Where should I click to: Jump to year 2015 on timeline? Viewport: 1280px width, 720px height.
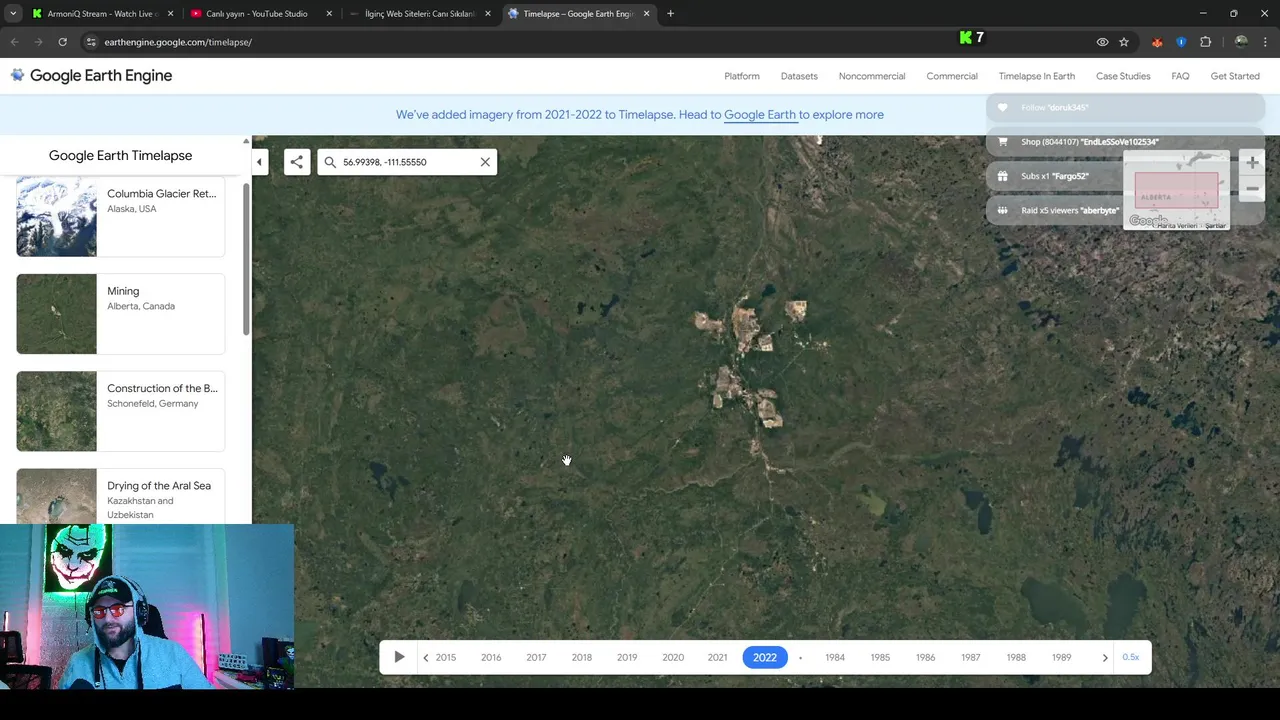pos(446,657)
